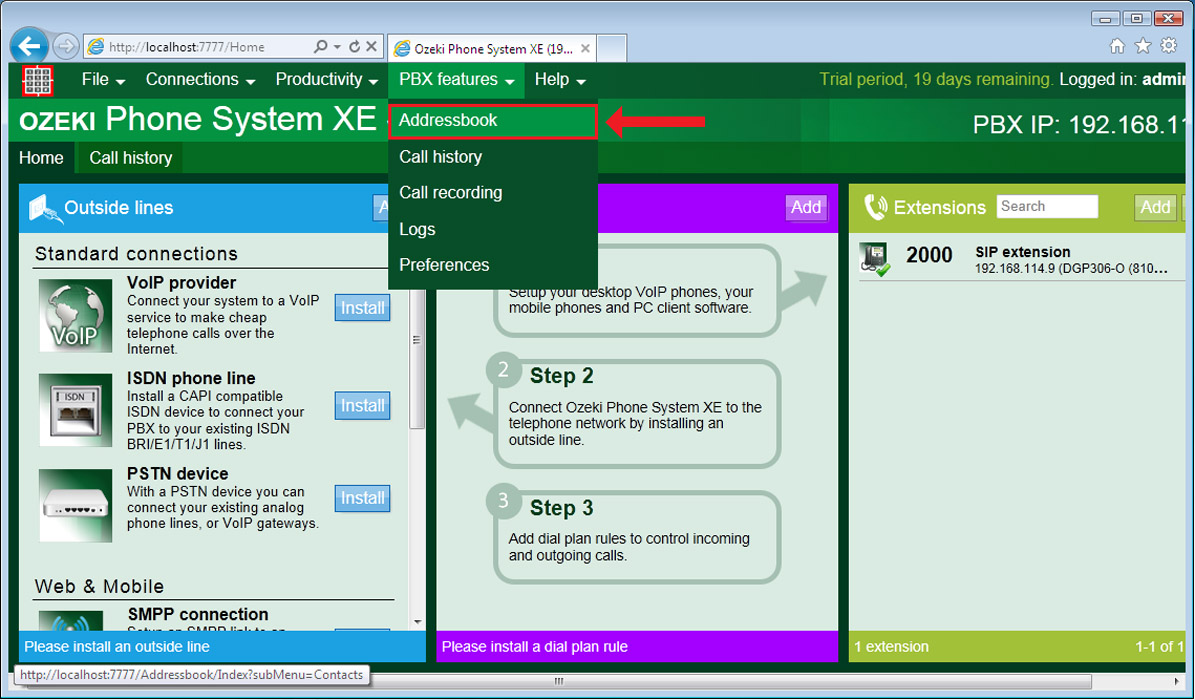Screen dimensions: 1195x700
Task: Click the browser Back arrow button
Action: coord(29,47)
